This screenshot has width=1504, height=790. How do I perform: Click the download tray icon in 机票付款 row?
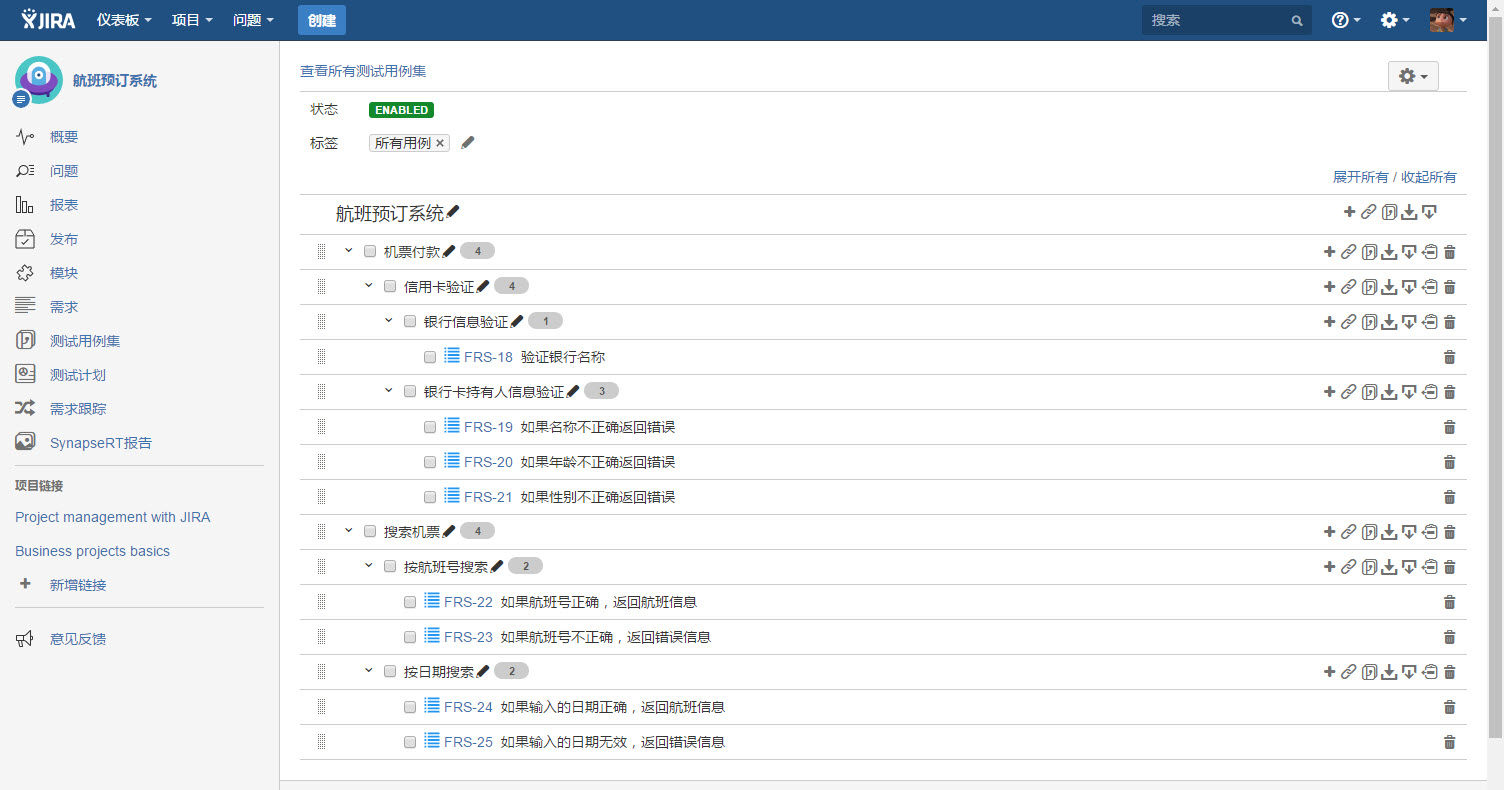[1389, 252]
